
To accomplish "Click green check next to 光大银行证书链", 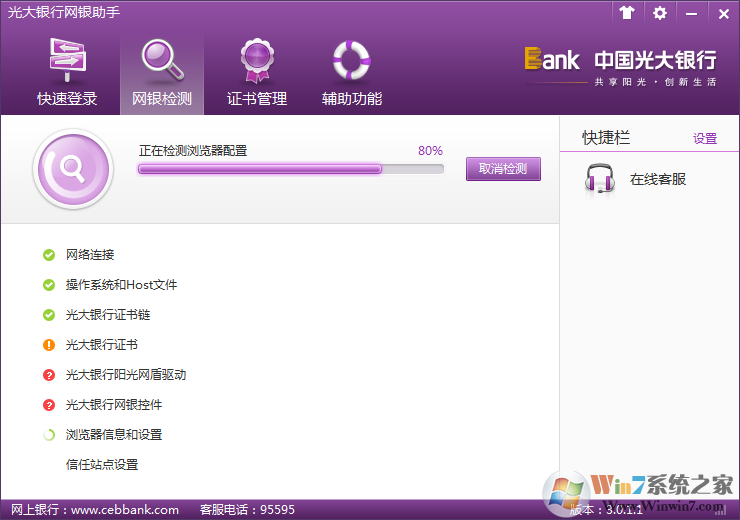I will 49,315.
